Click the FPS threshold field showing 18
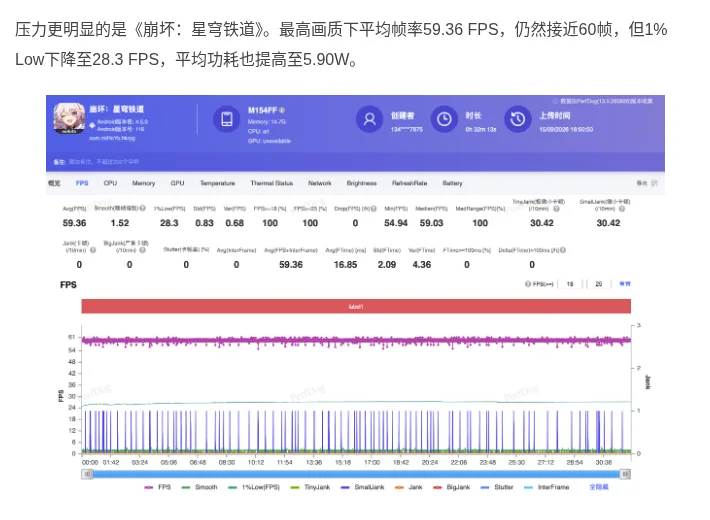Viewport: 710px width, 520px height. pos(570,284)
